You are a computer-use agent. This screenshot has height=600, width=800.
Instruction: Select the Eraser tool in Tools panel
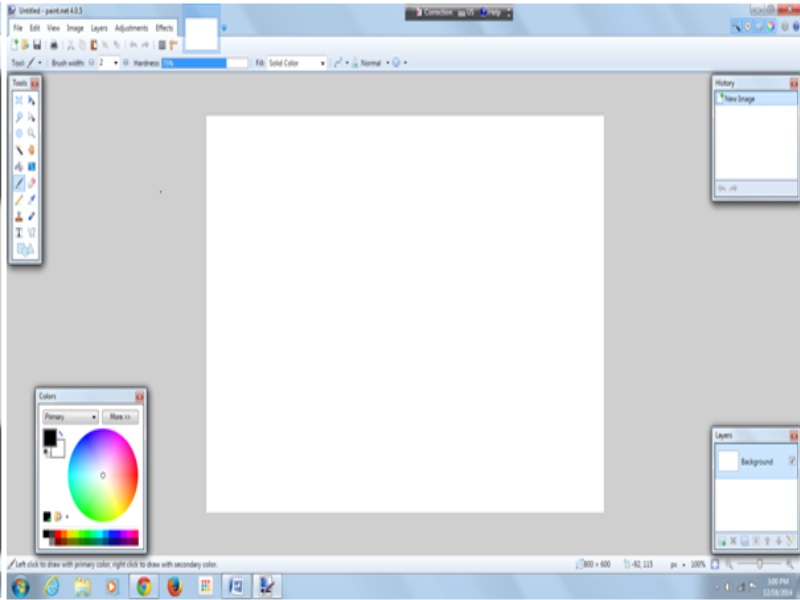tap(32, 183)
